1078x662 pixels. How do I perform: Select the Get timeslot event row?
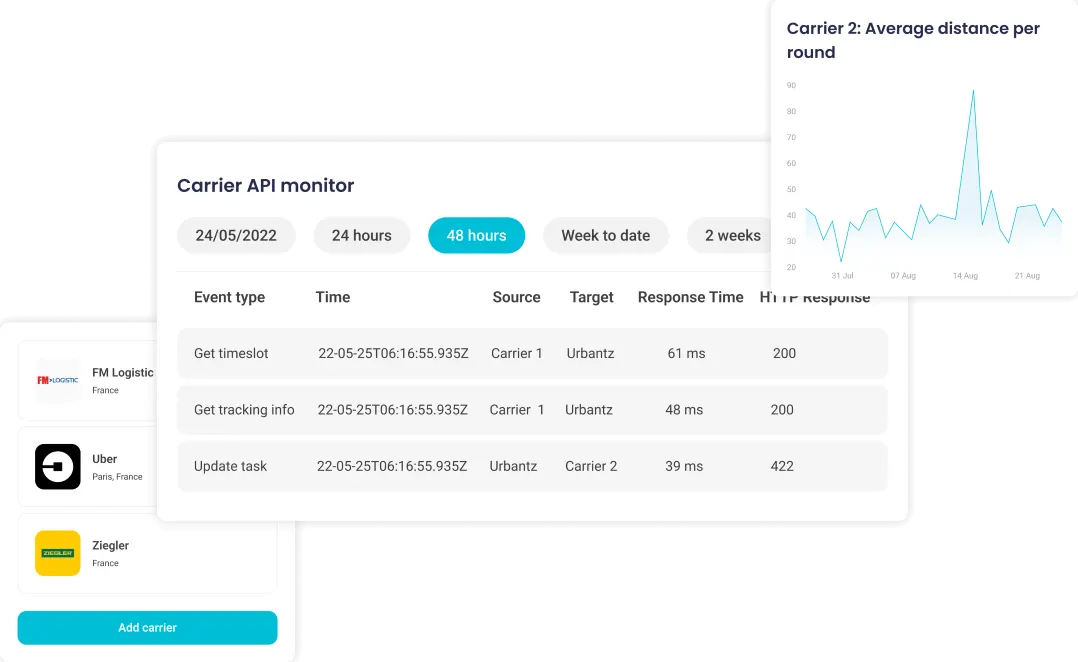[532, 353]
